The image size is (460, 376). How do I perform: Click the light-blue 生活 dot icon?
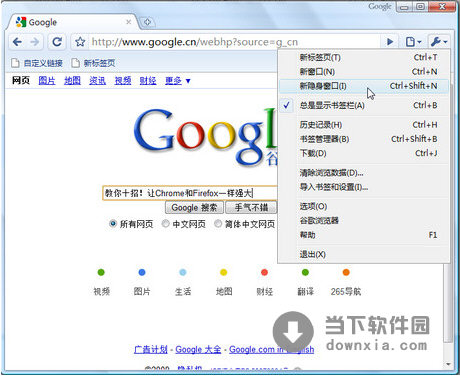coord(183,272)
